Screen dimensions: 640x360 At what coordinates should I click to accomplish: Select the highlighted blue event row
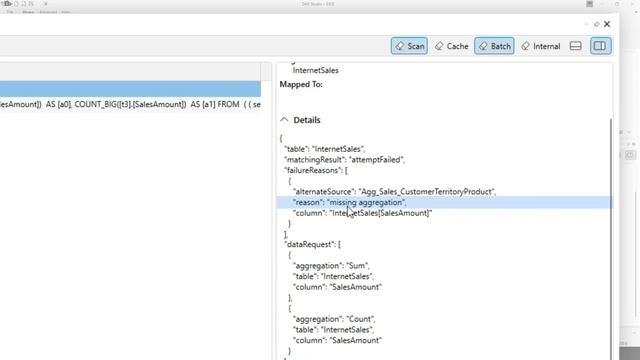point(130,89)
